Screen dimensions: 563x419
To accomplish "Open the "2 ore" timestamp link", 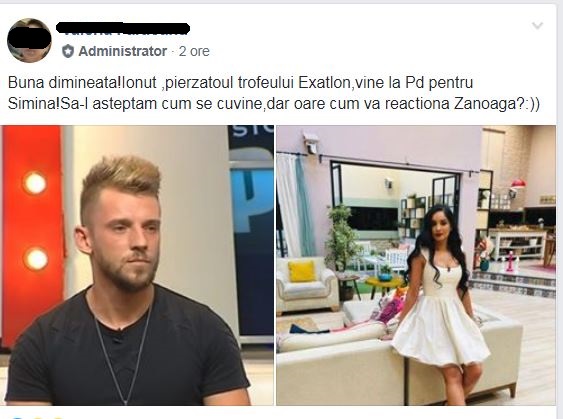I will point(194,51).
